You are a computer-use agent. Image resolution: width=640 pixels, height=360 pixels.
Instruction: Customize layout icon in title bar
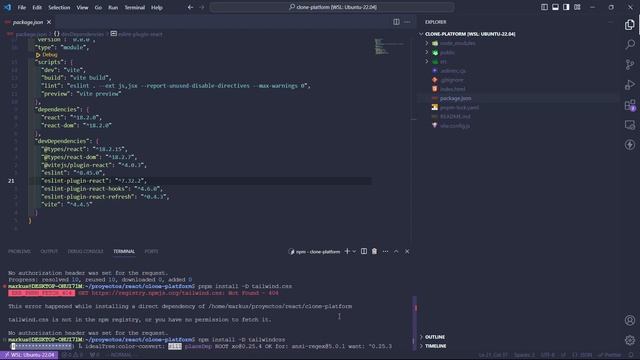[577, 7]
